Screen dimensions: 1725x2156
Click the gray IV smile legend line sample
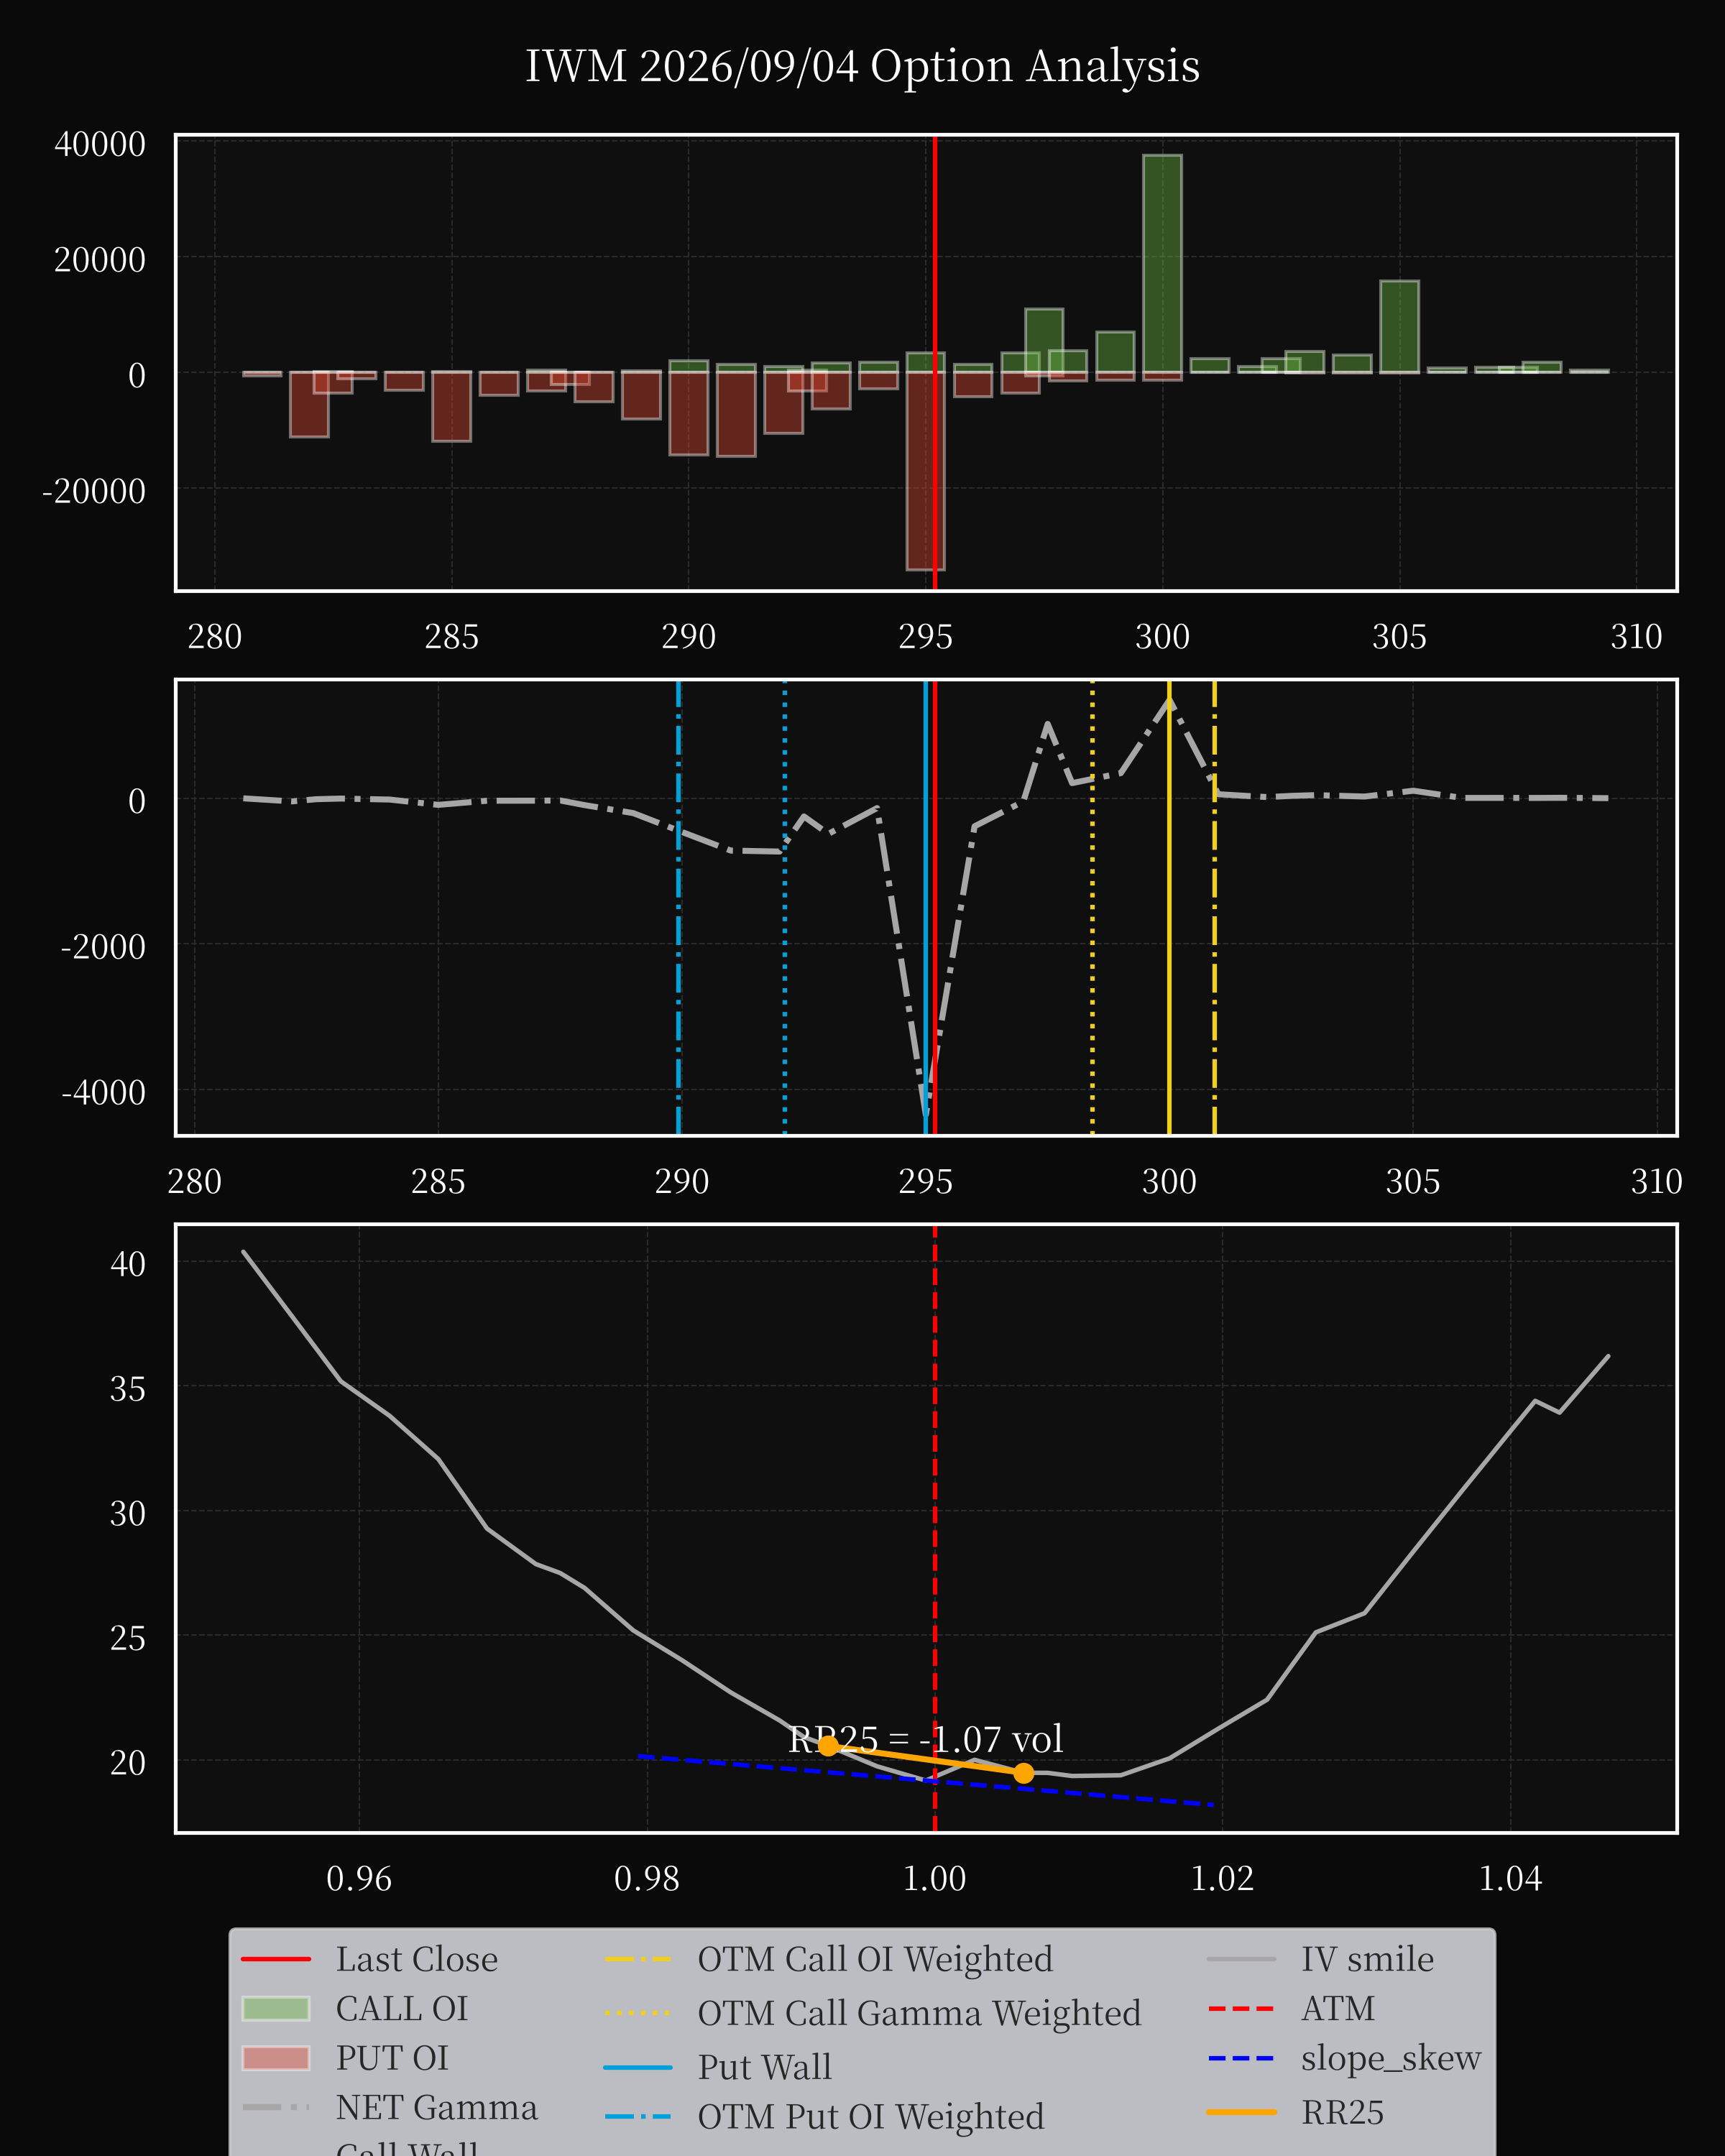click(x=1241, y=1959)
